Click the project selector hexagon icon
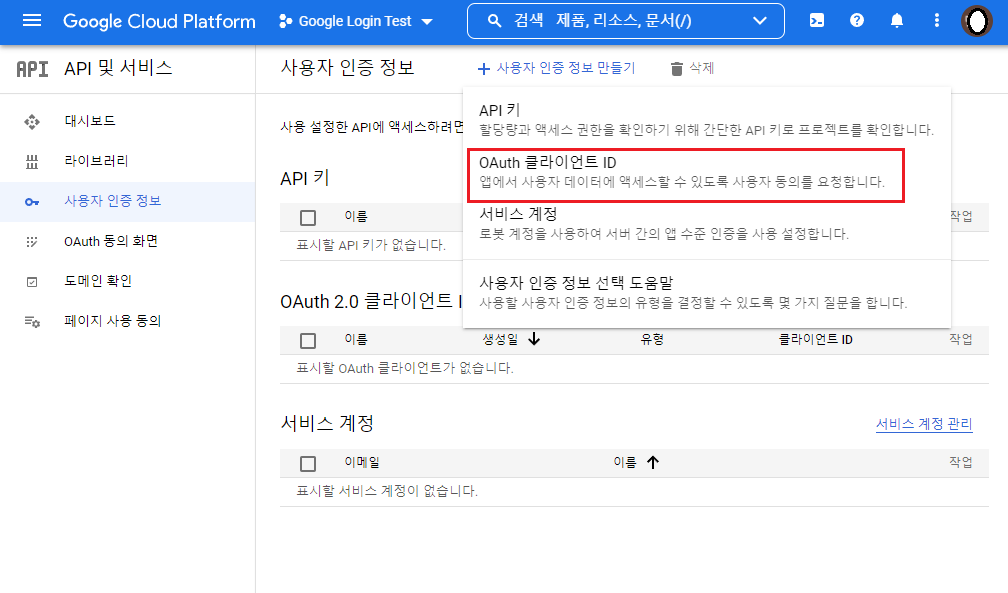 (285, 21)
